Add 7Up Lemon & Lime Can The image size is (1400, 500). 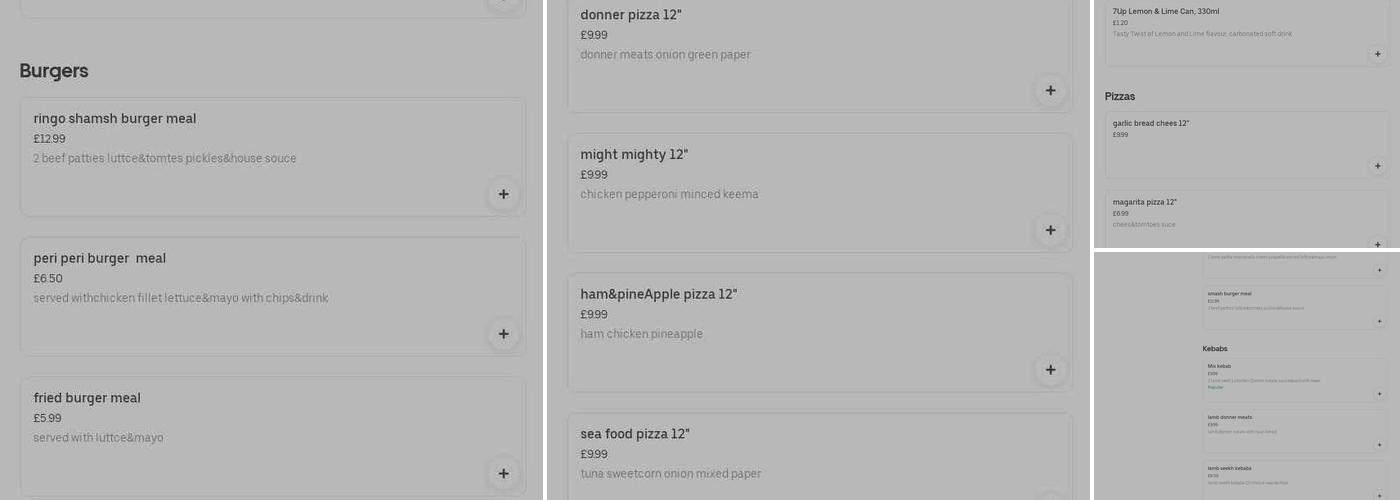pyautogui.click(x=1377, y=54)
